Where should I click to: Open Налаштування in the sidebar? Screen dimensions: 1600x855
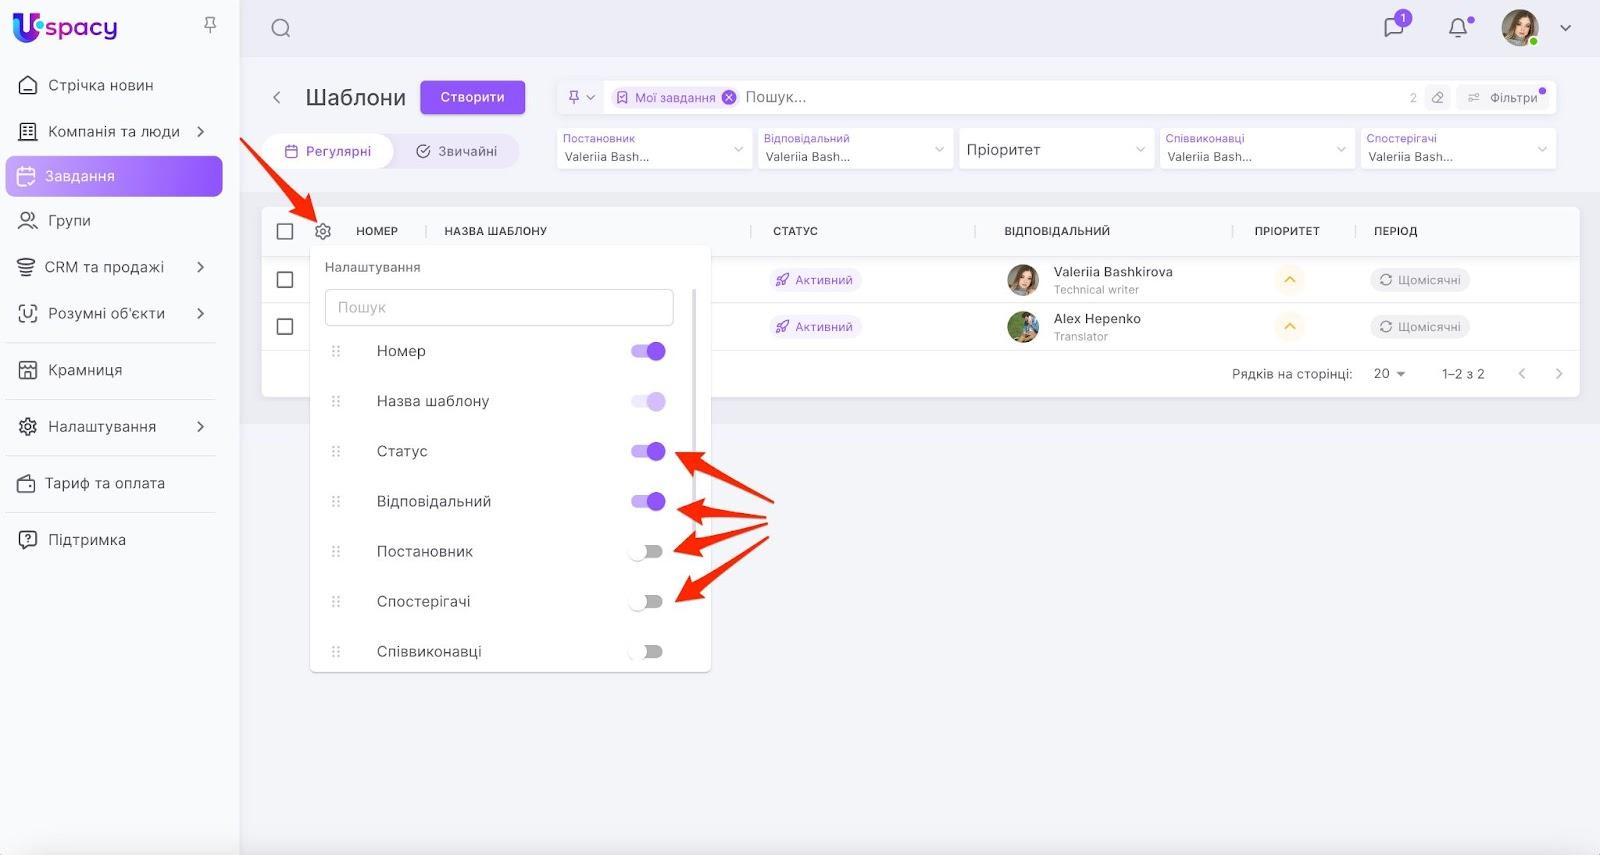[x=114, y=426]
